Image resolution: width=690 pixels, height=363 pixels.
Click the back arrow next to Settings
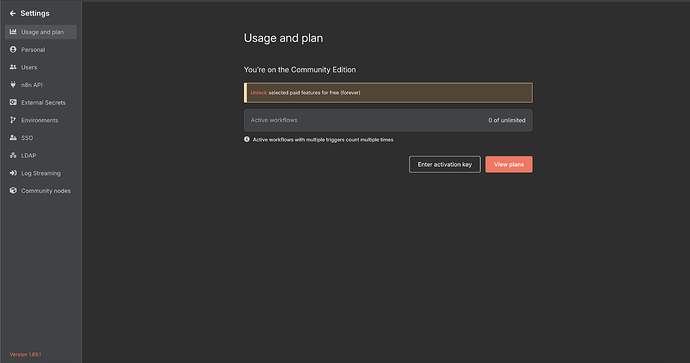pos(12,14)
